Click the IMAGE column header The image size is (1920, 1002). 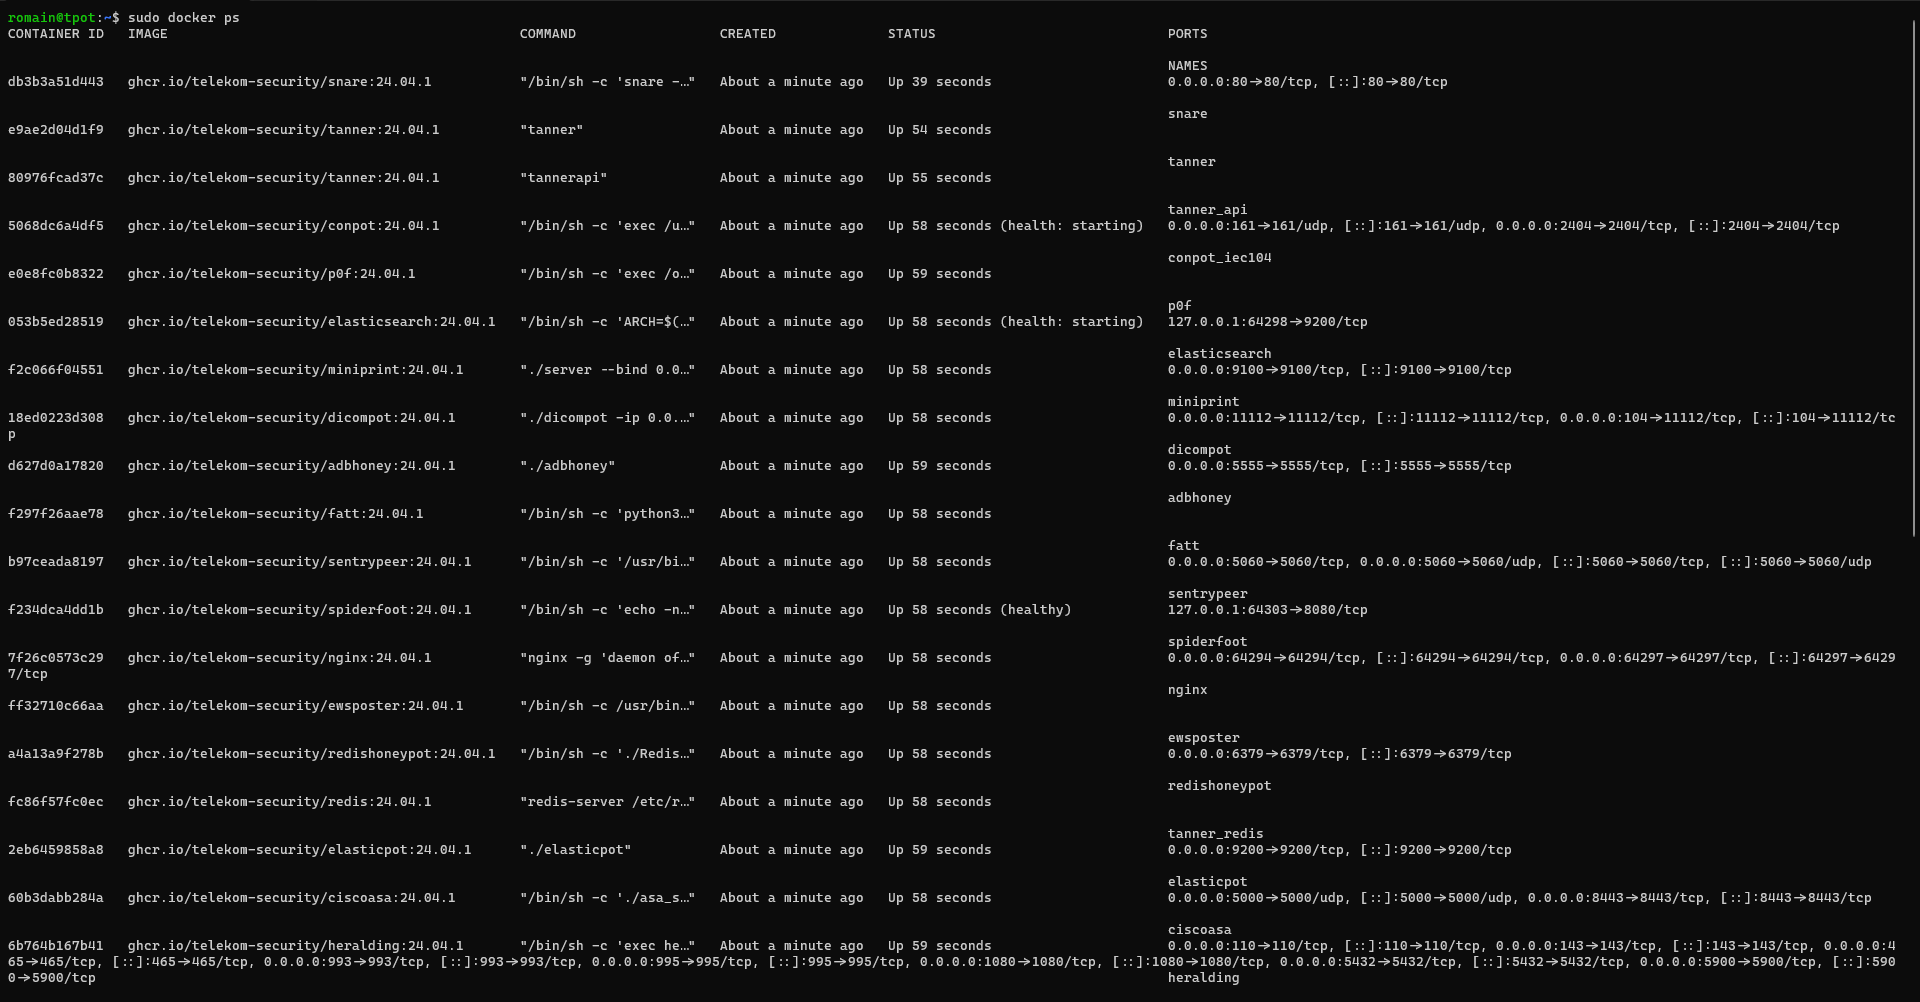(148, 34)
